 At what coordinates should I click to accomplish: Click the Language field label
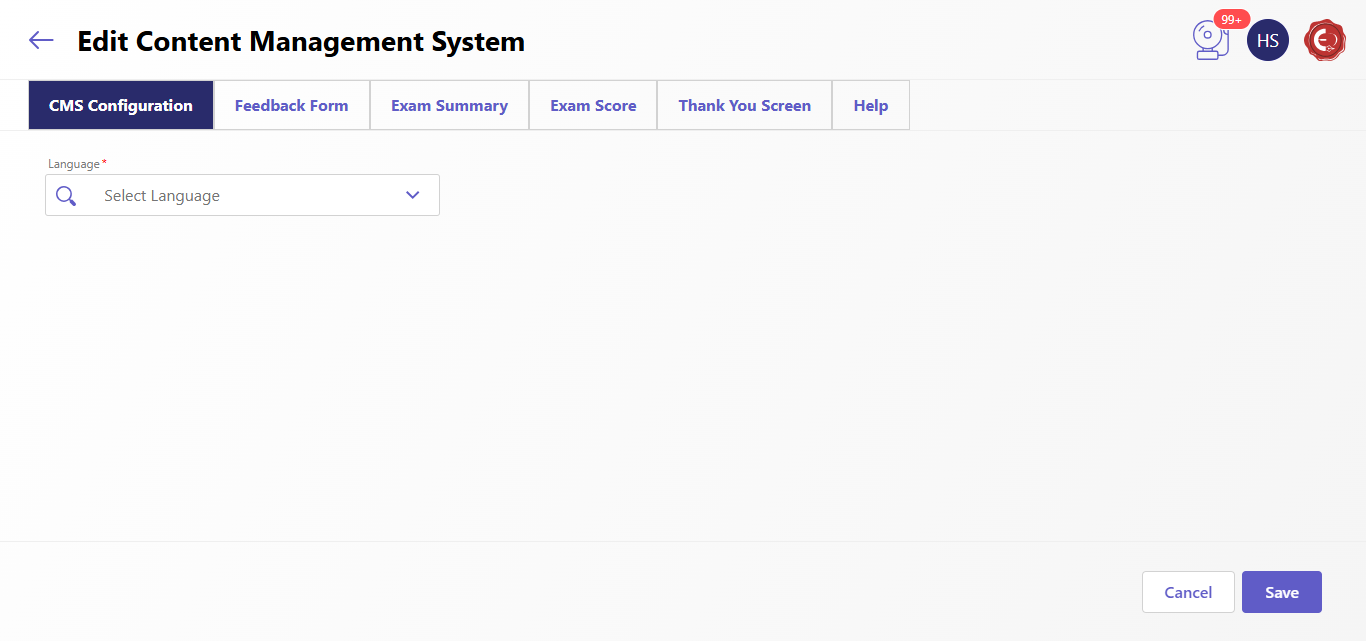[74, 164]
